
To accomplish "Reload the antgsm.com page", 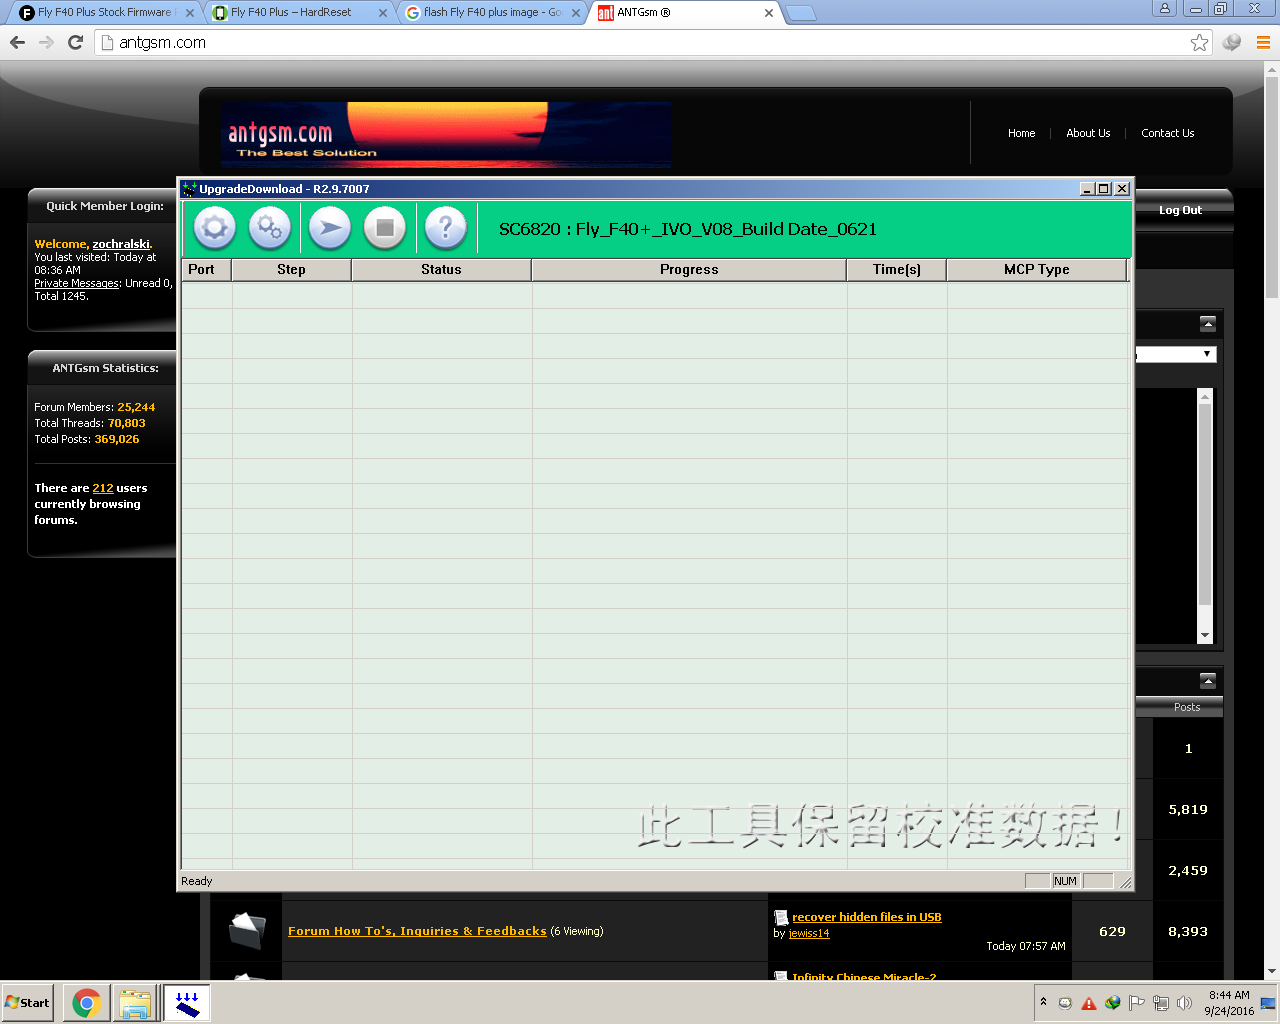I will (75, 42).
